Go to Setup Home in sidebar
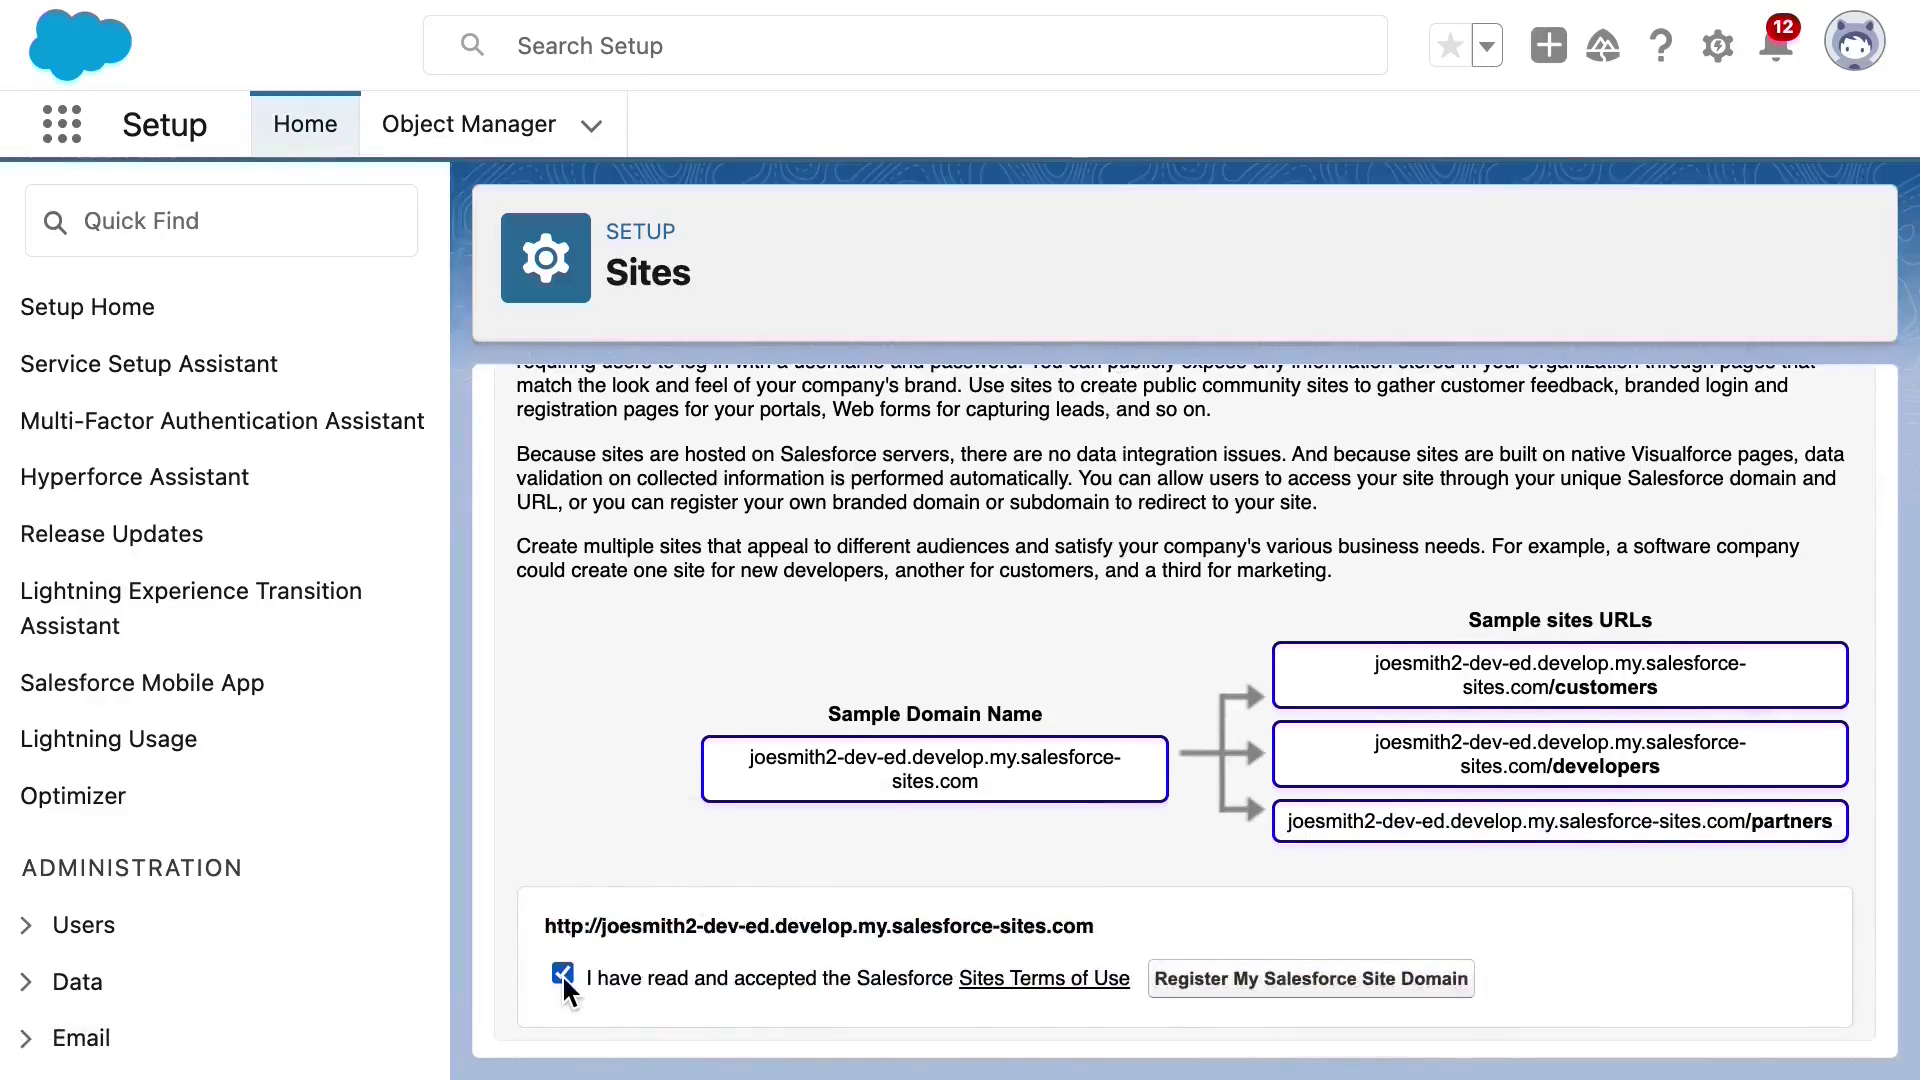This screenshot has height=1080, width=1920. [x=87, y=307]
